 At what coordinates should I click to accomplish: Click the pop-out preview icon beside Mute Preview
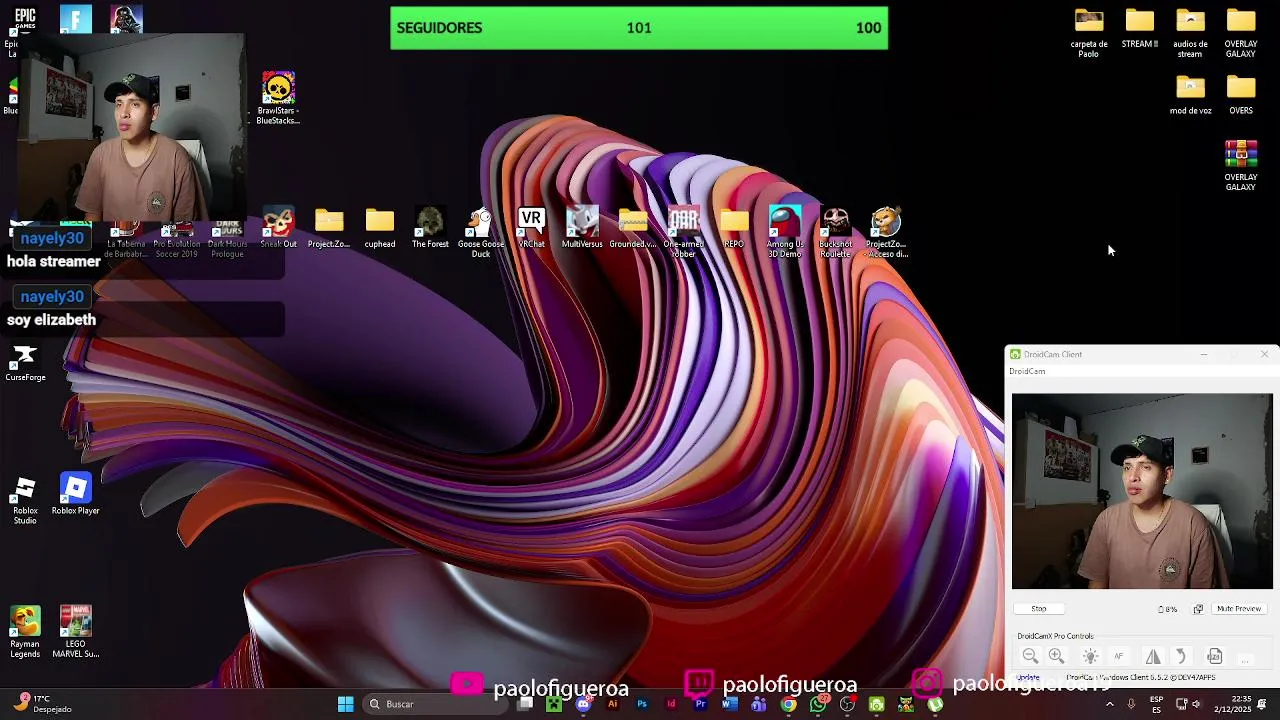coord(1198,608)
